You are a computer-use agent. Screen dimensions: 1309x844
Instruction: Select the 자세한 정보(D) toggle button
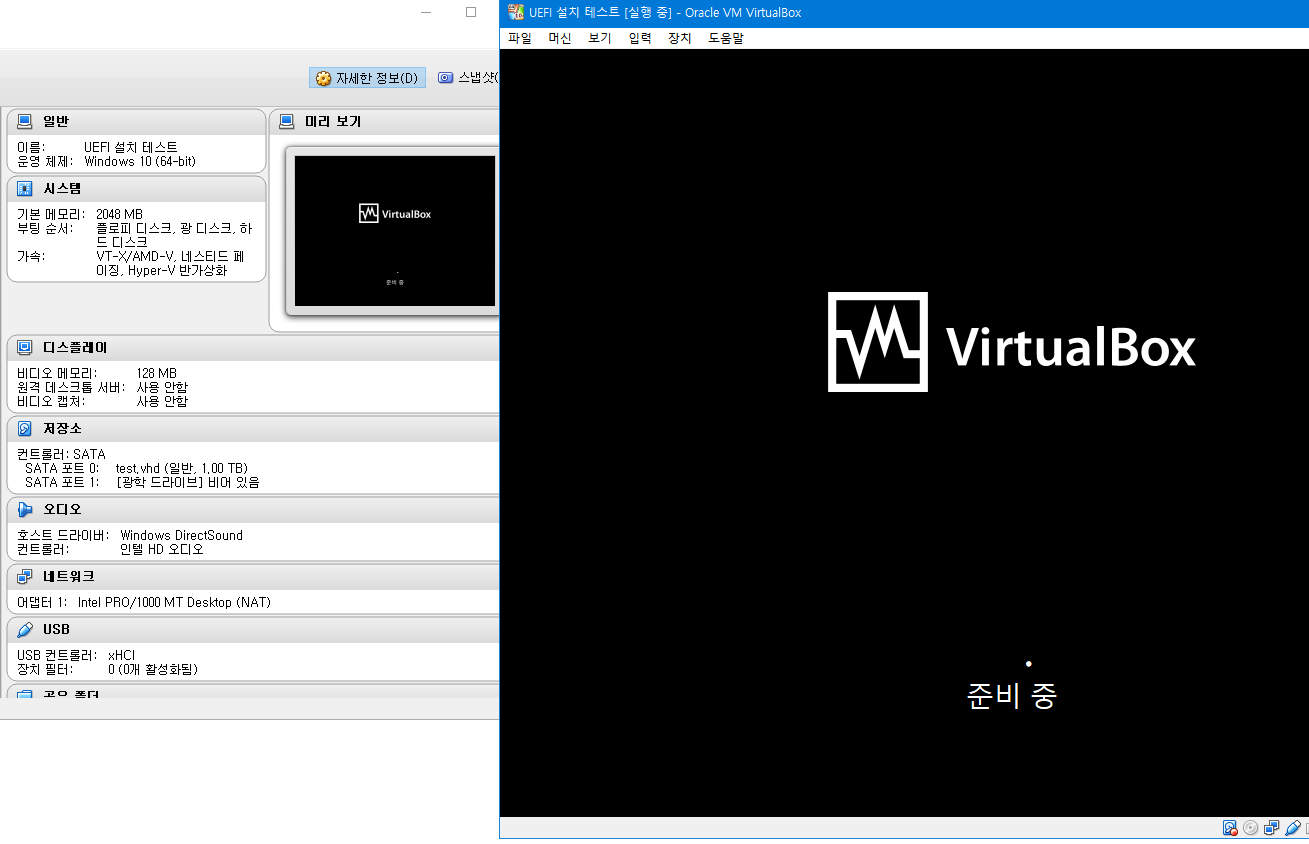(367, 78)
